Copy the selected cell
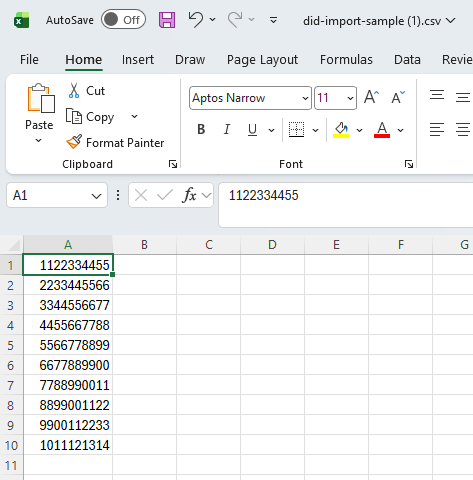 pos(90,117)
